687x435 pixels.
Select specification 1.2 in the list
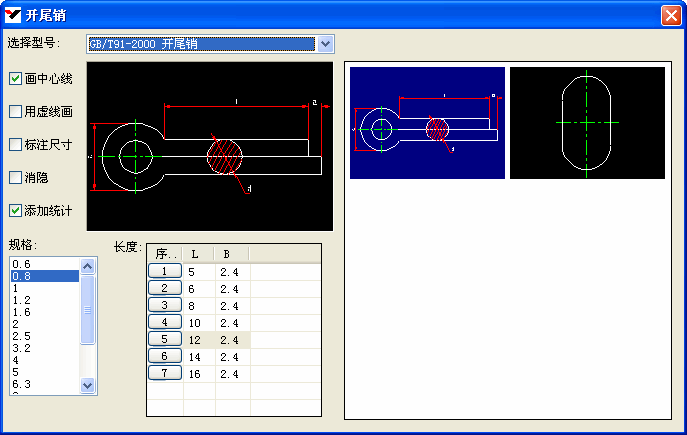pyautogui.click(x=45, y=300)
